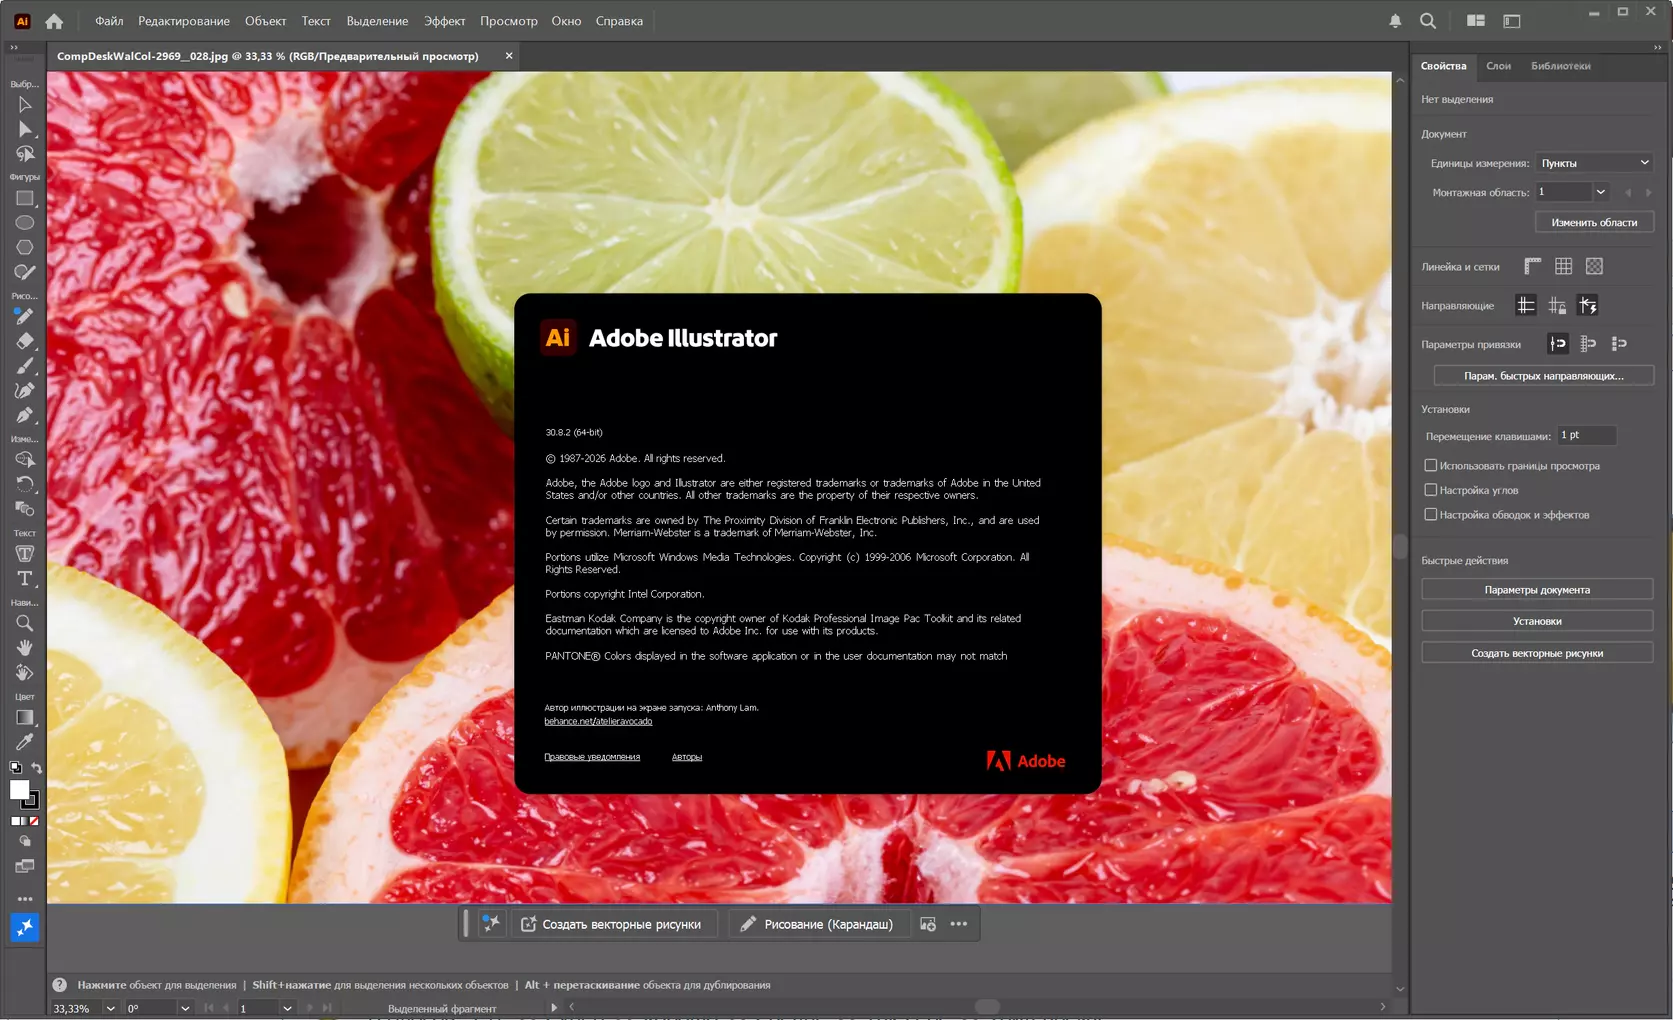The width and height of the screenshot is (1673, 1020).
Task: Open the 'Файл' menu
Action: pos(109,21)
